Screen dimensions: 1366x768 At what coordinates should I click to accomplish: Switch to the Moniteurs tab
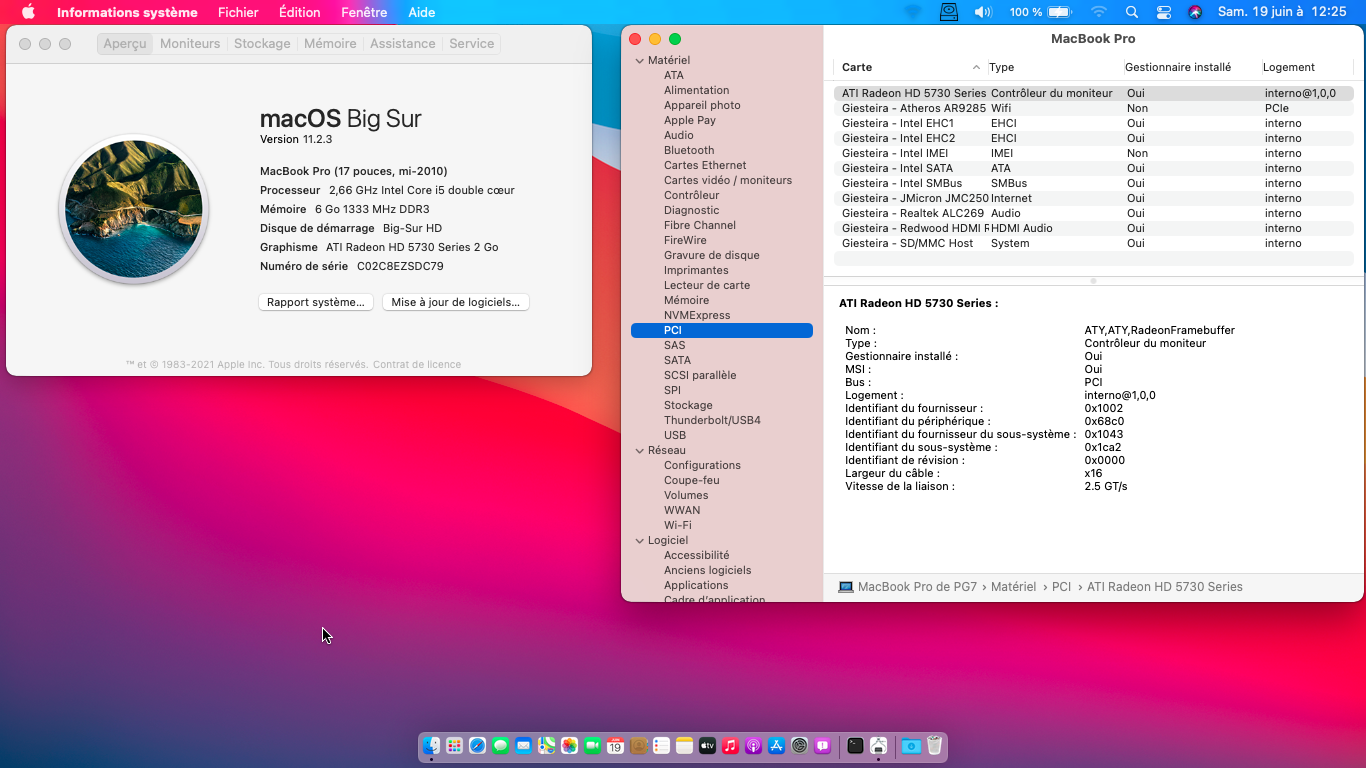pyautogui.click(x=190, y=44)
